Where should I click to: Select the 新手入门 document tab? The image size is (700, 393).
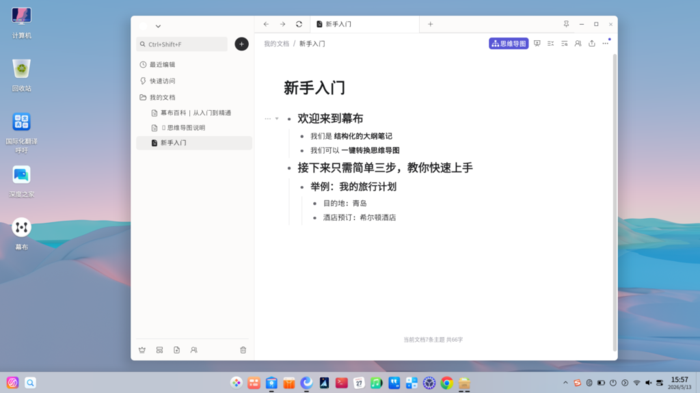365,24
